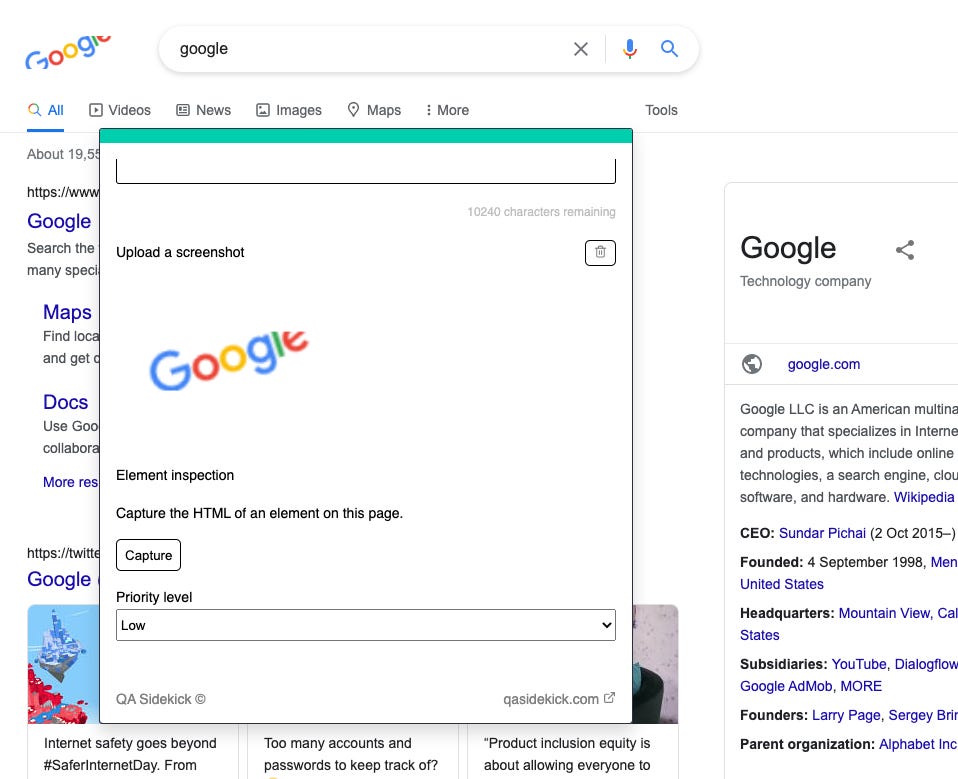Click the uploaded Google logo screenshot preview
958x779 pixels.
point(229,360)
